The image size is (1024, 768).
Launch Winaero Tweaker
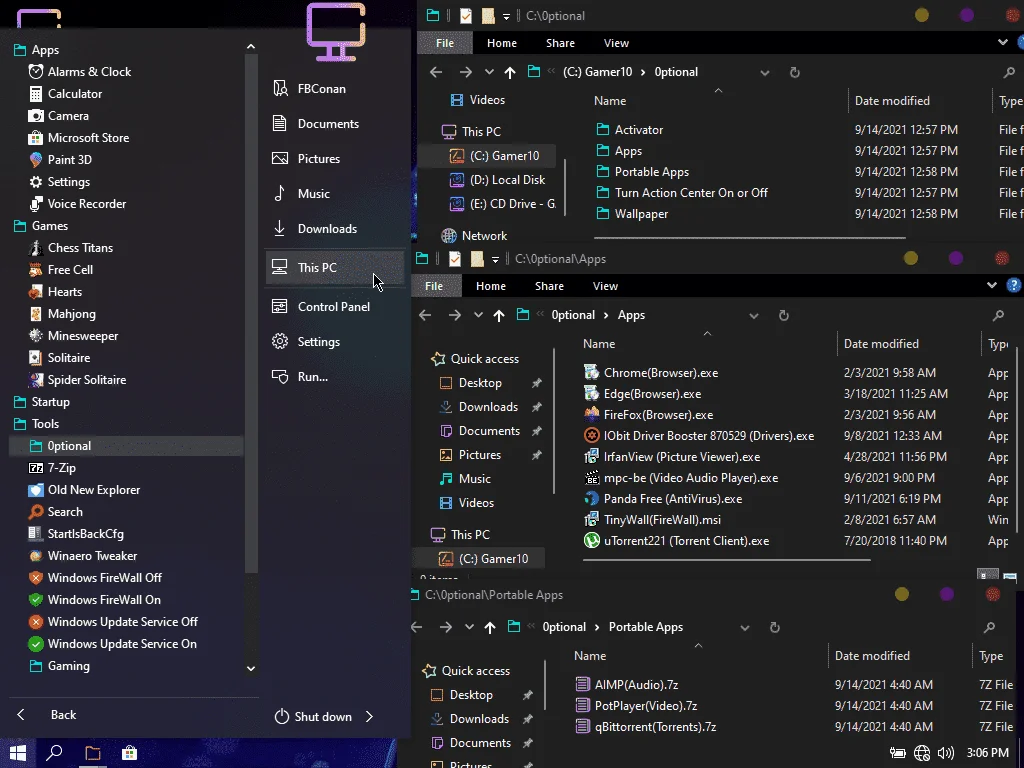tap(92, 556)
